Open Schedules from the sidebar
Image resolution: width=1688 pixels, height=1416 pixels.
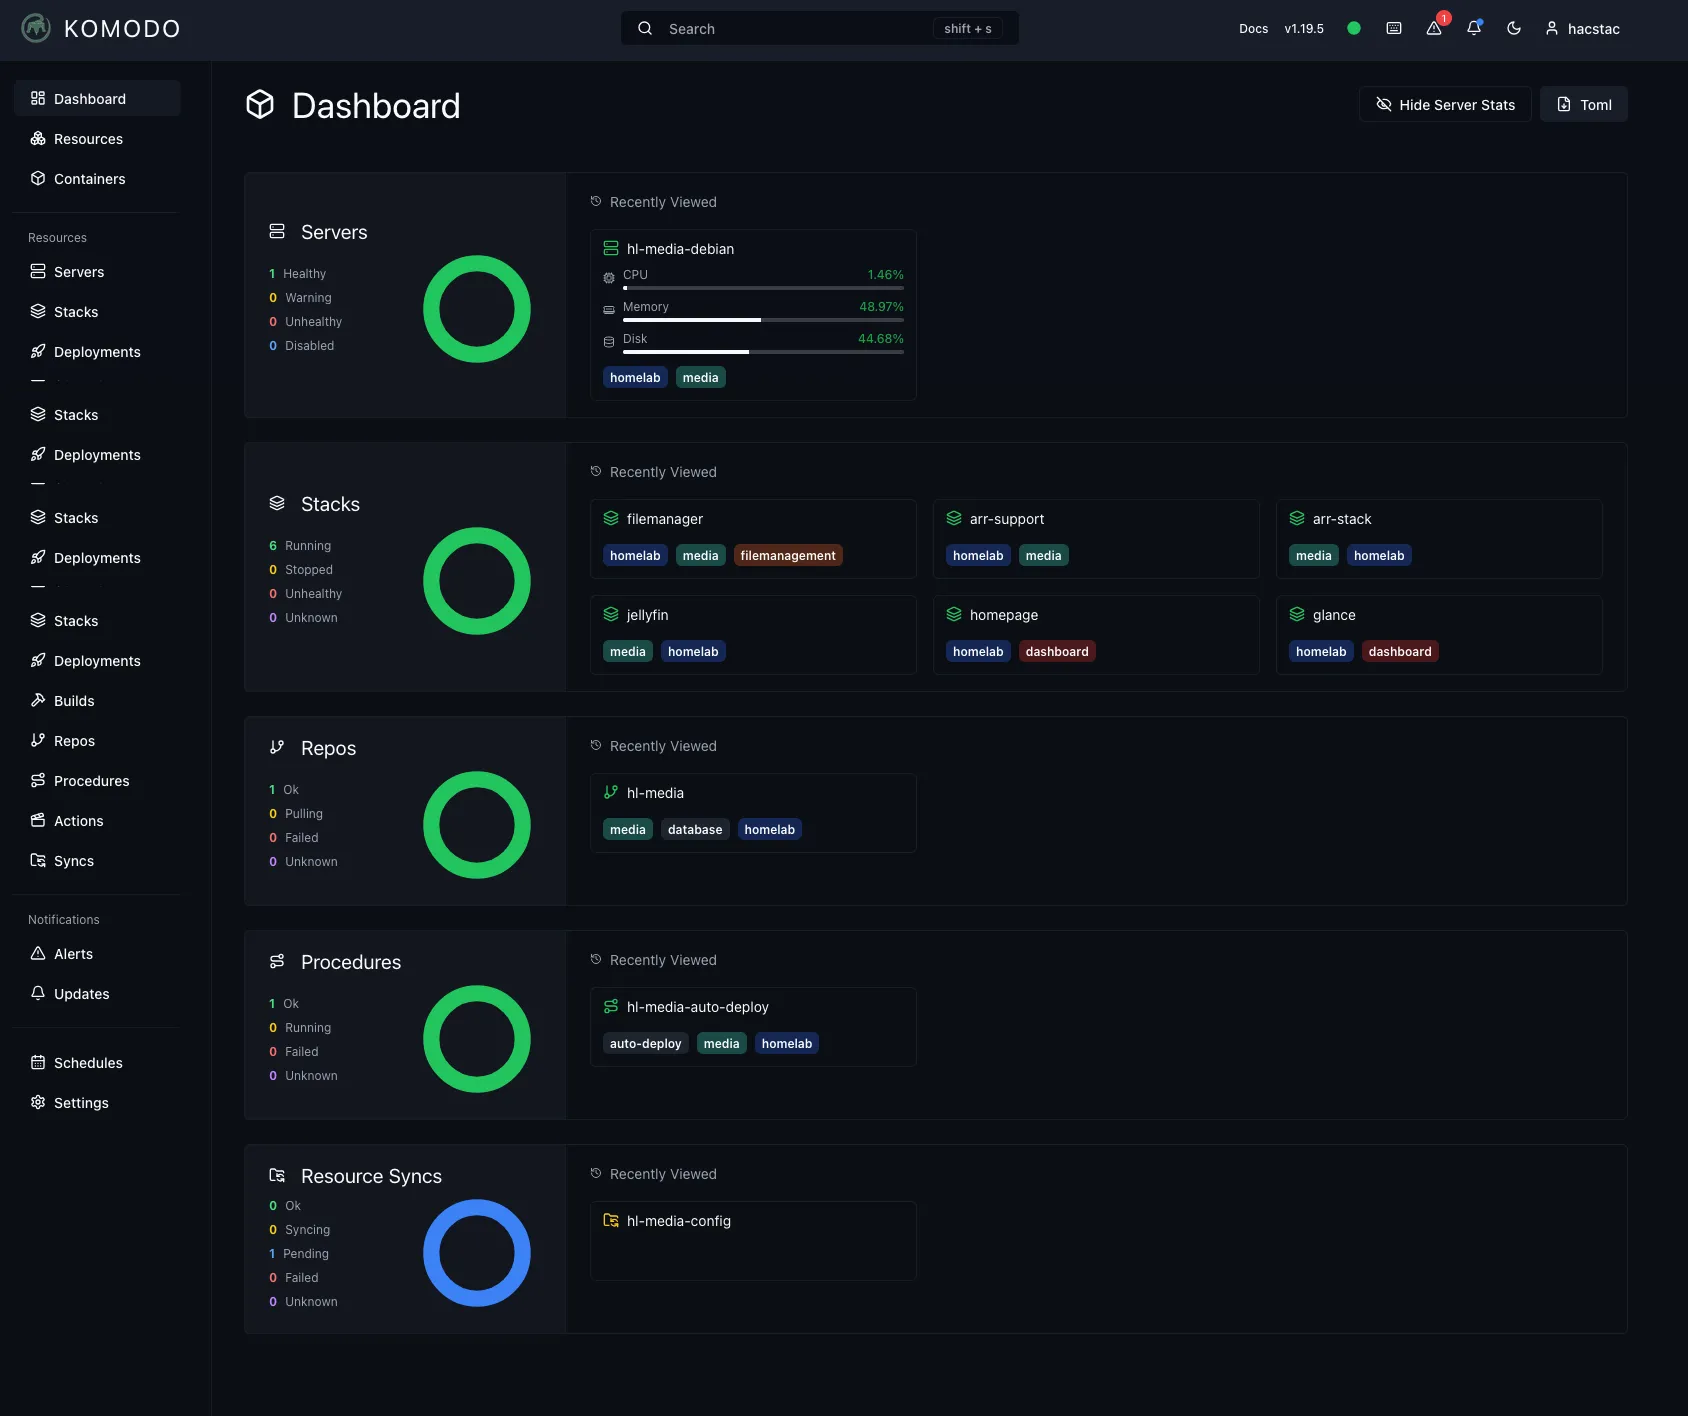[88, 1063]
